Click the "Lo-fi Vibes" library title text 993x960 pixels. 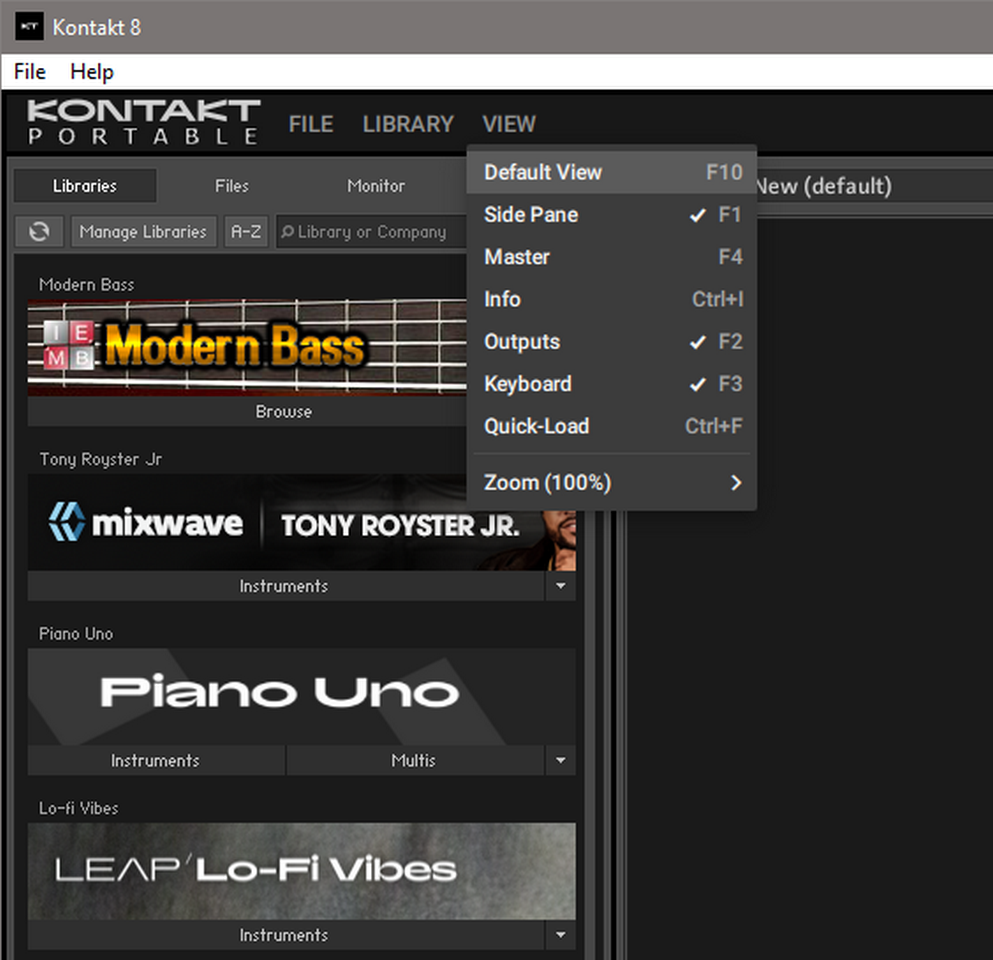click(x=79, y=808)
